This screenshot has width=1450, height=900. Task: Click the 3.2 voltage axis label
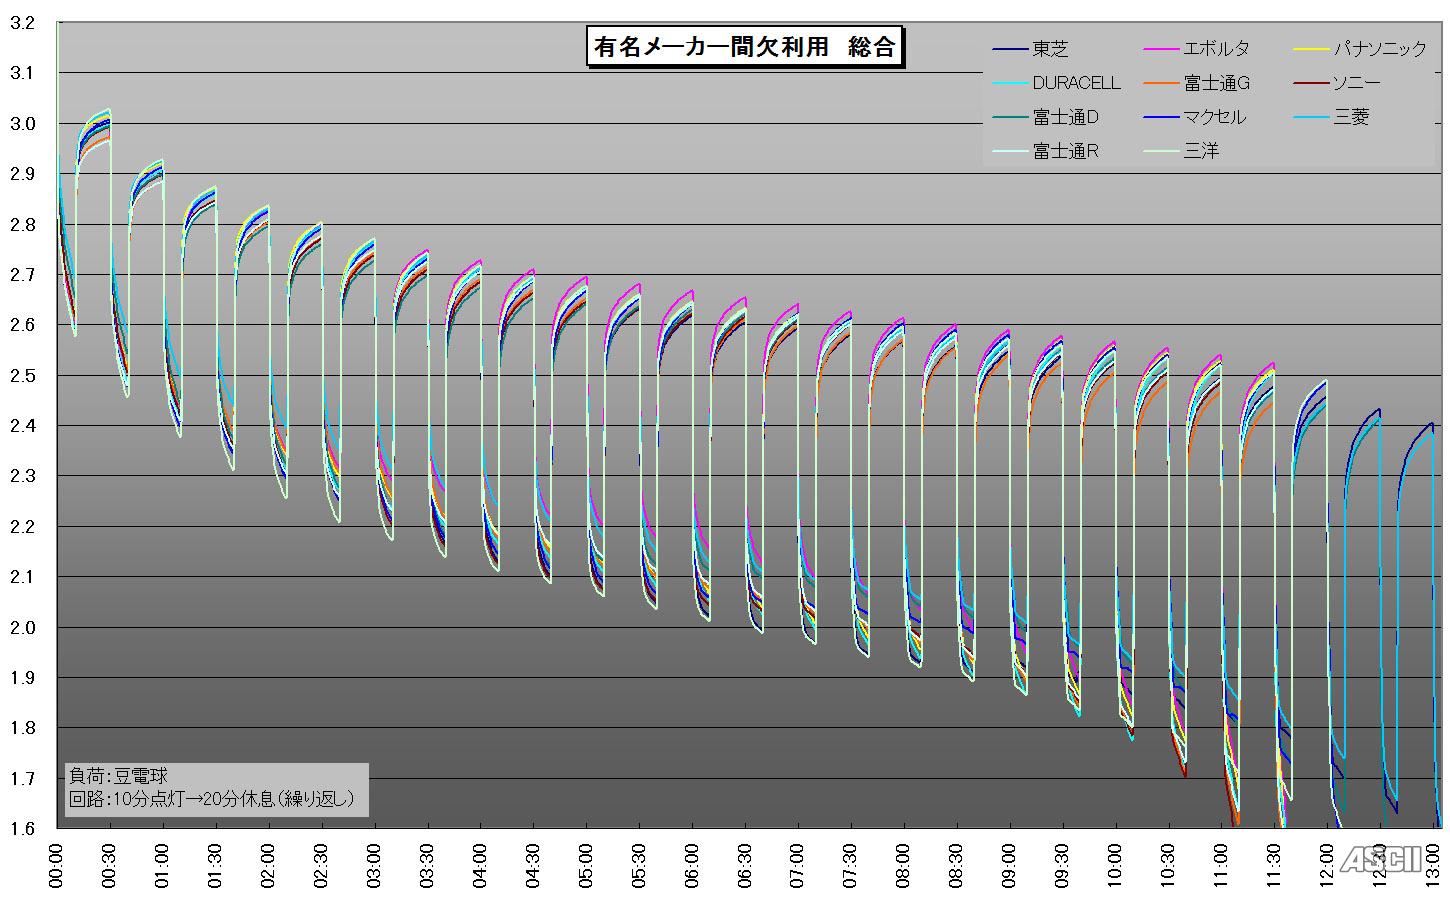pos(21,23)
